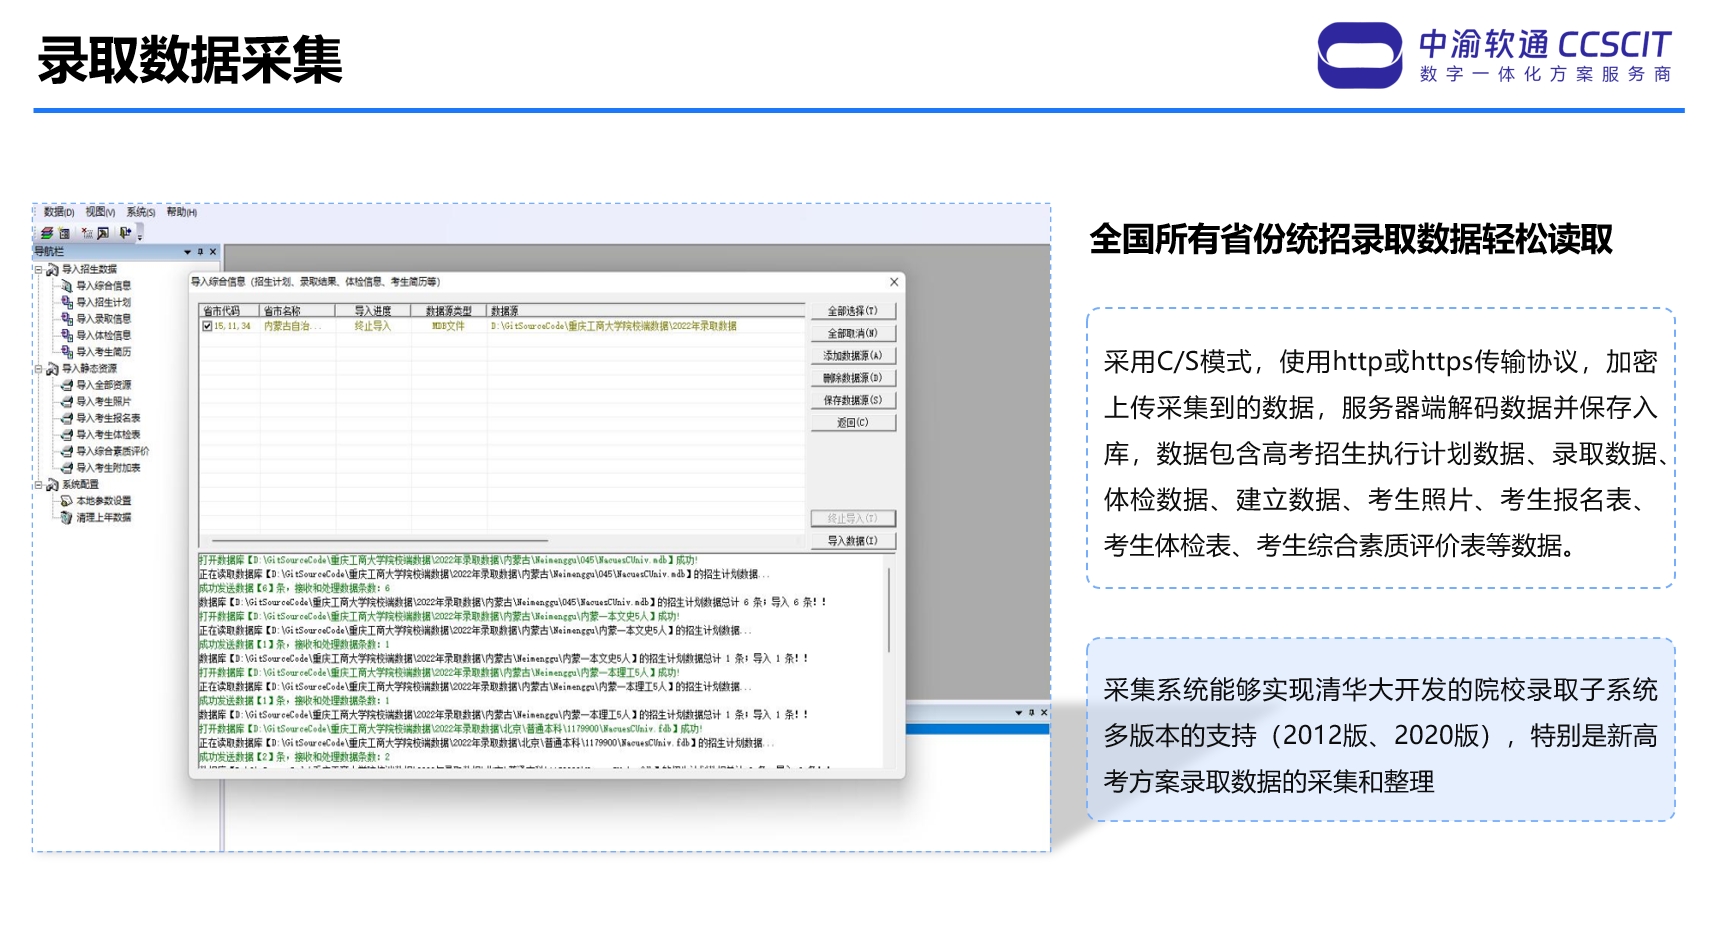
Task: Select 导入综合信息 in navigation tree
Action: (104, 286)
